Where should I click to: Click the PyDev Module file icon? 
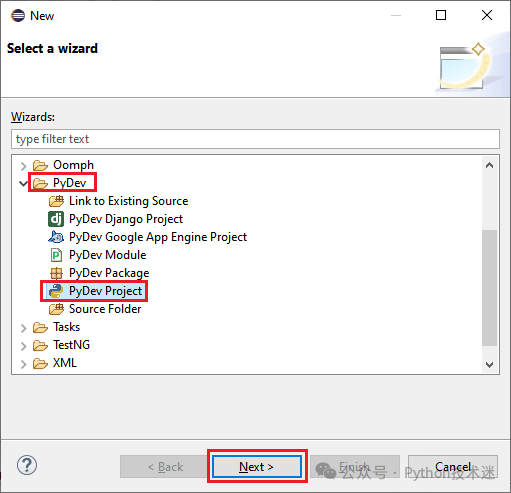point(56,255)
